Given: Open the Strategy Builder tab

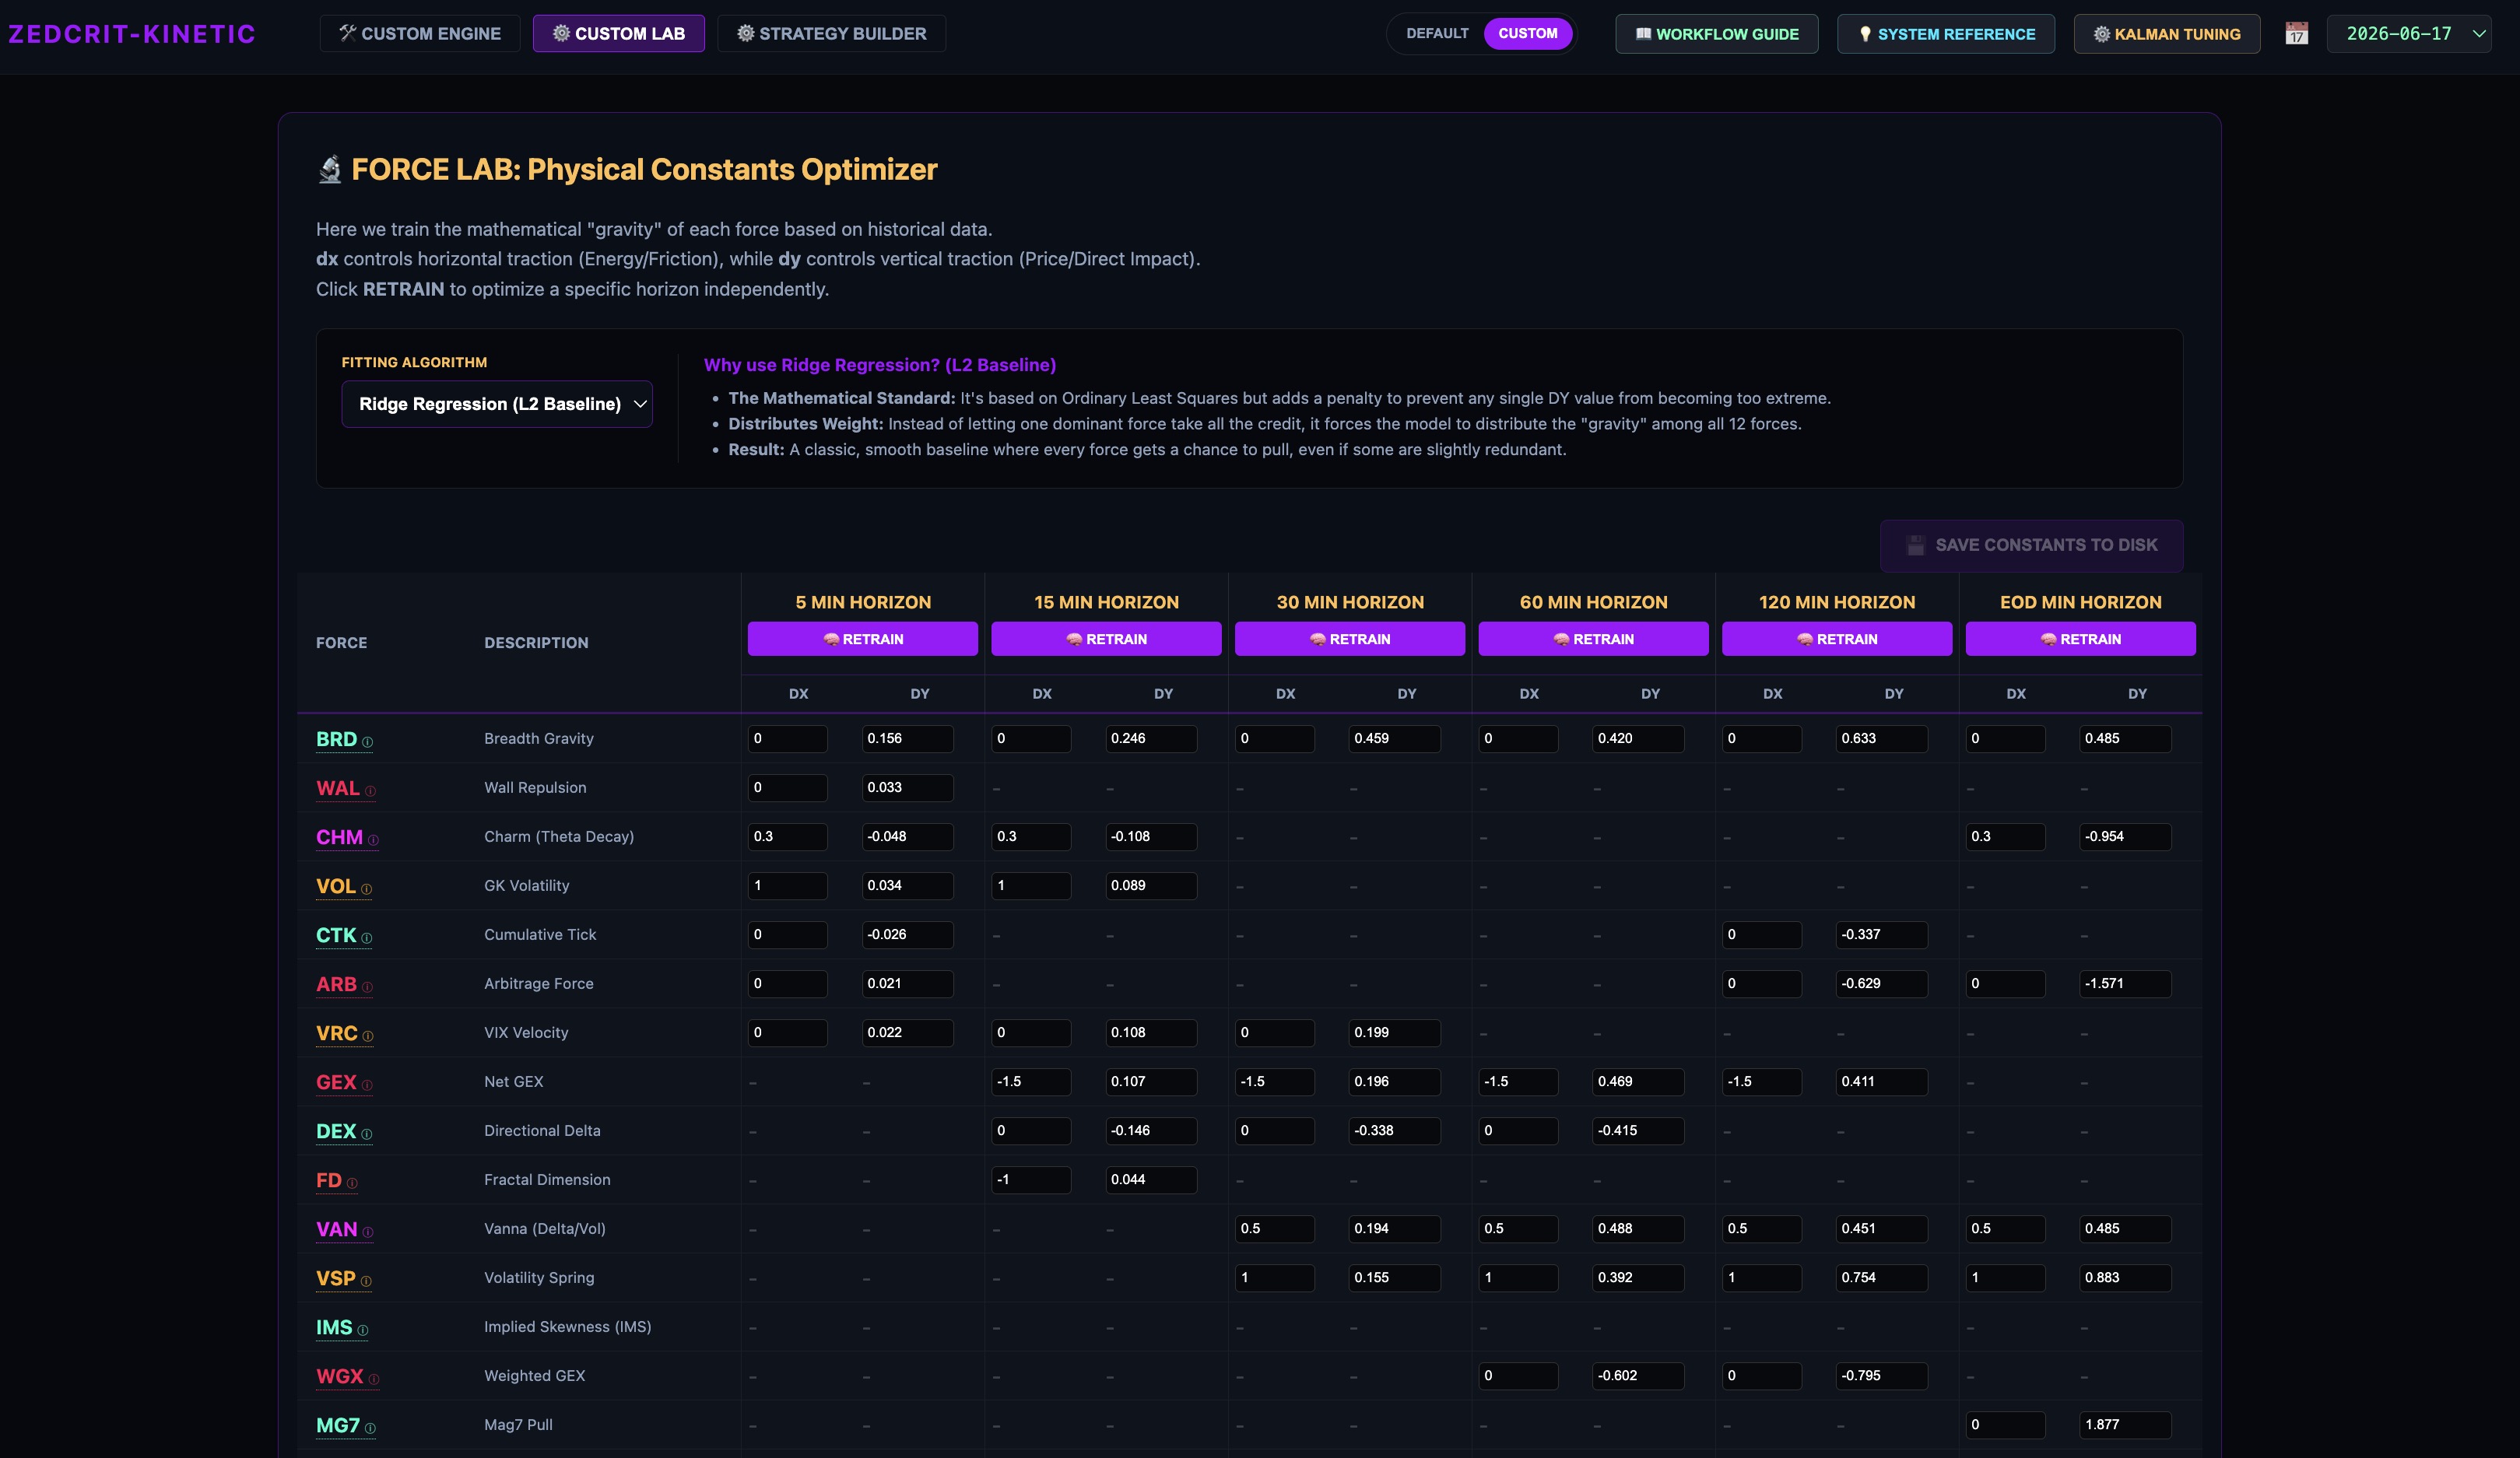Looking at the screenshot, I should [x=831, y=33].
